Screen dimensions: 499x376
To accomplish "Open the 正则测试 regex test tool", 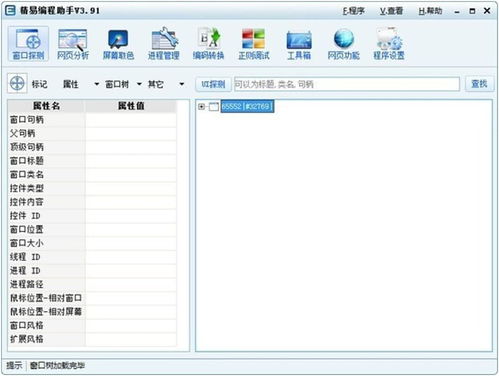I will [x=254, y=44].
